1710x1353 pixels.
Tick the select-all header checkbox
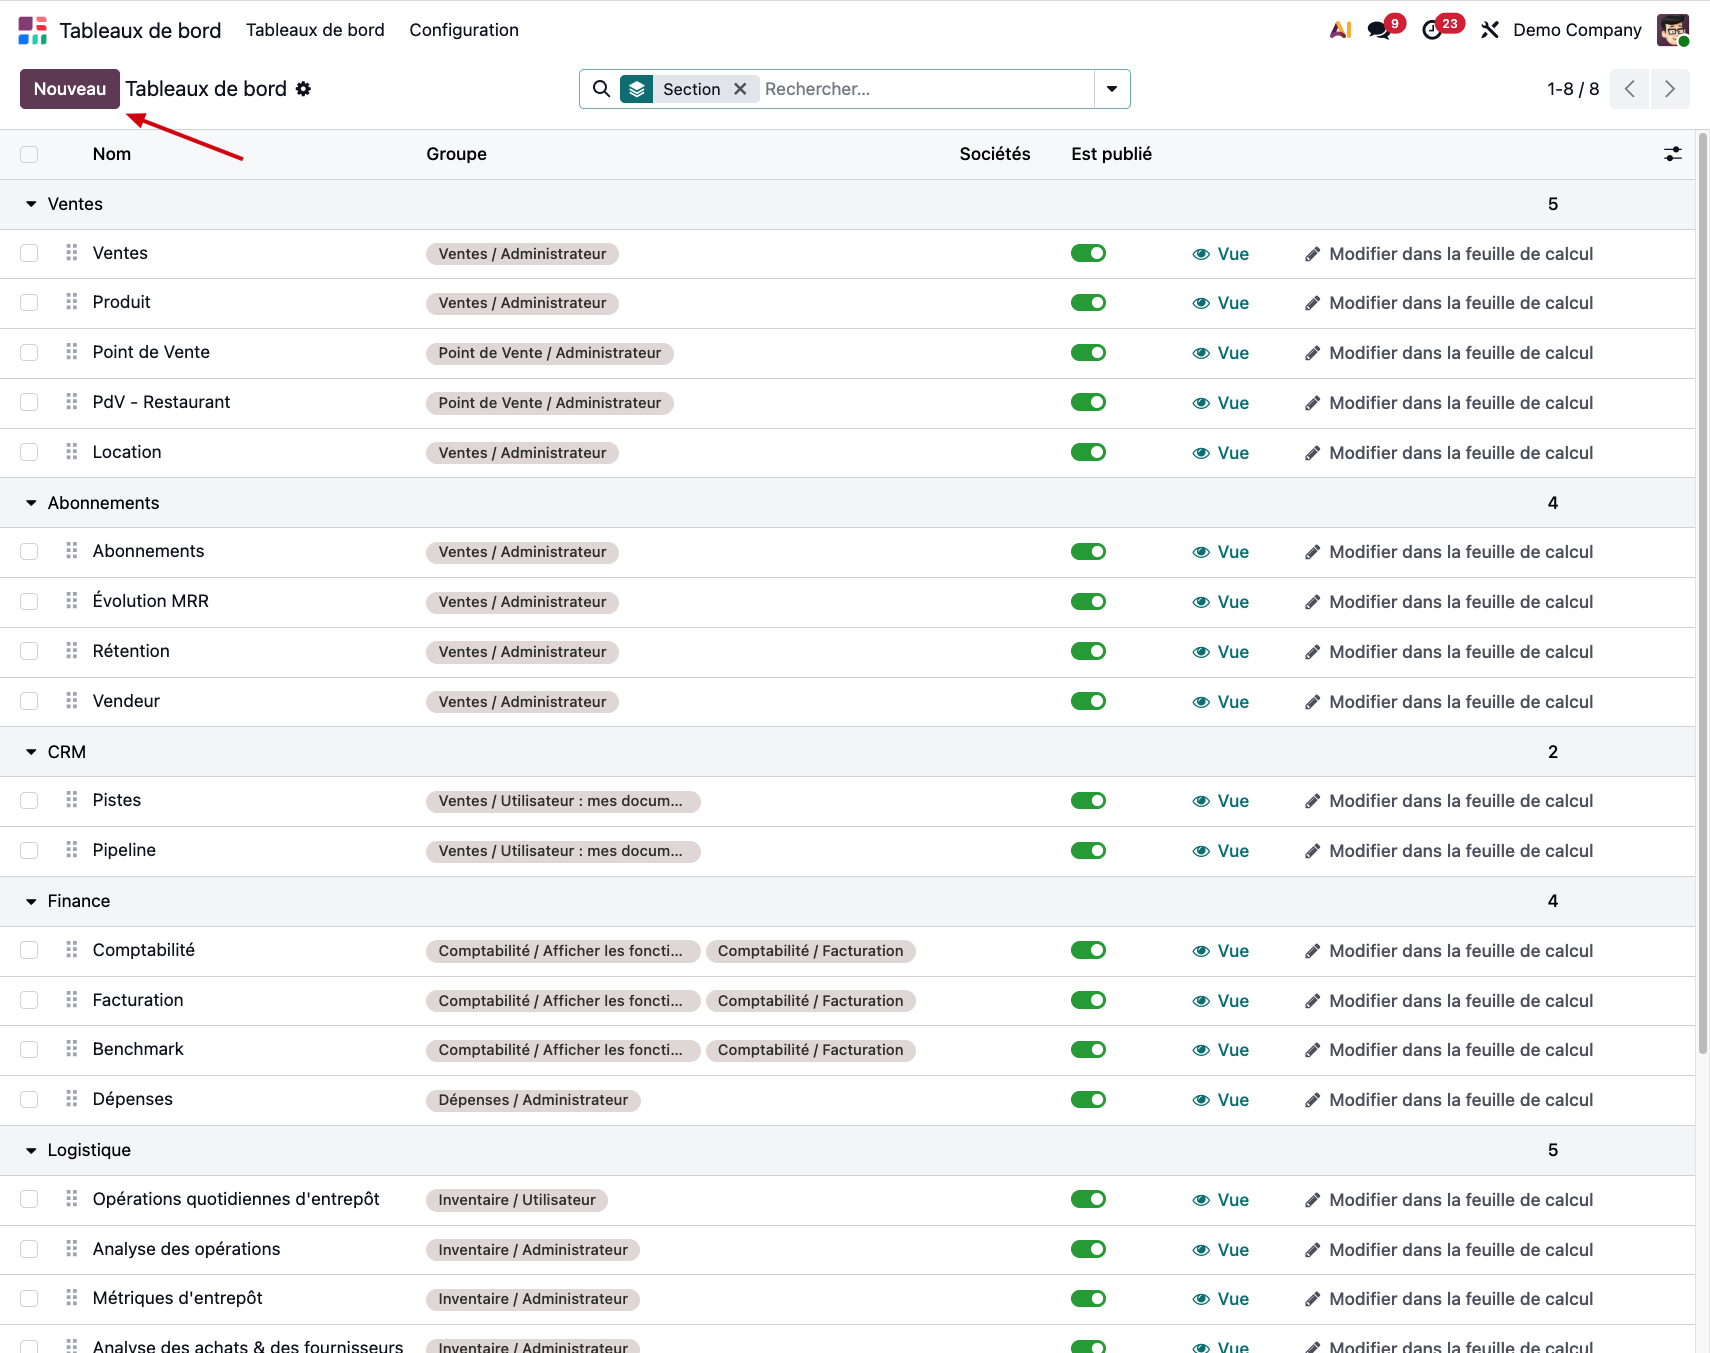[x=29, y=154]
